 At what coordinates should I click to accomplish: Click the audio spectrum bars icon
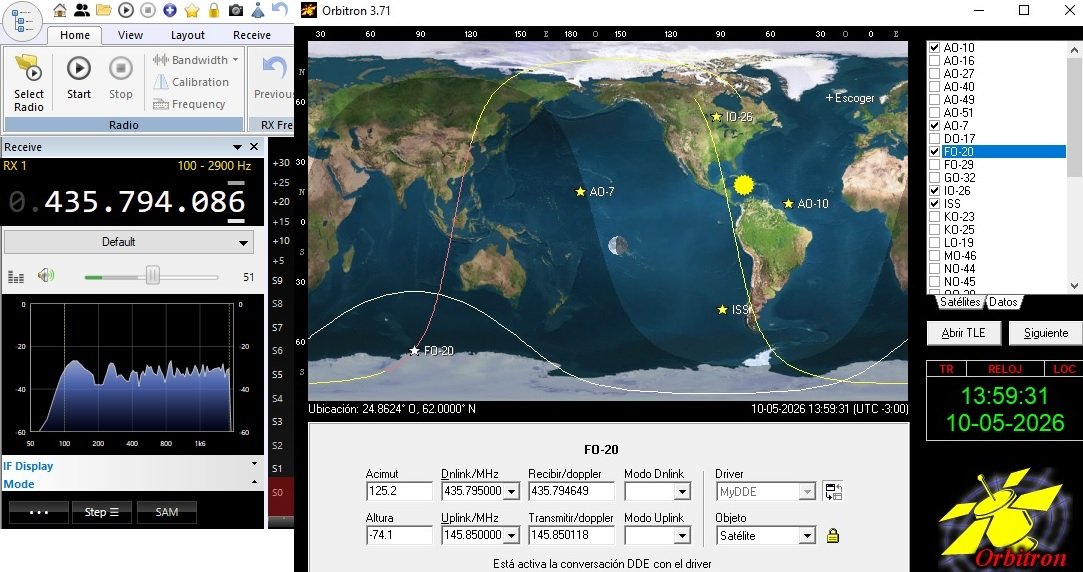(x=16, y=277)
